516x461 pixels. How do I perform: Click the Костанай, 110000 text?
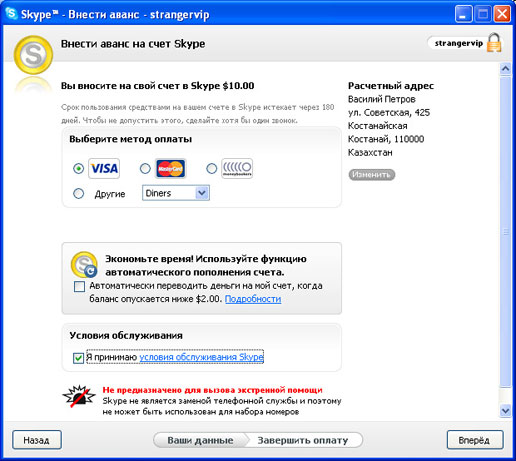(x=386, y=139)
